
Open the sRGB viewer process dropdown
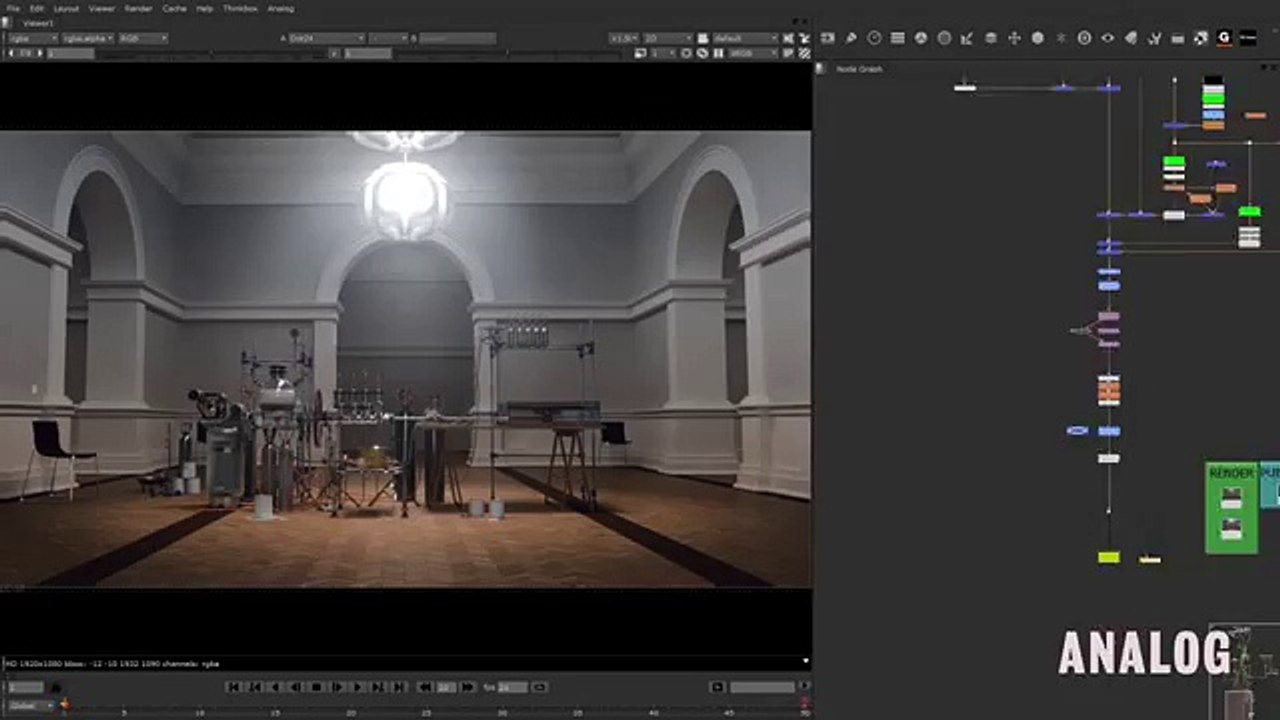click(x=754, y=53)
